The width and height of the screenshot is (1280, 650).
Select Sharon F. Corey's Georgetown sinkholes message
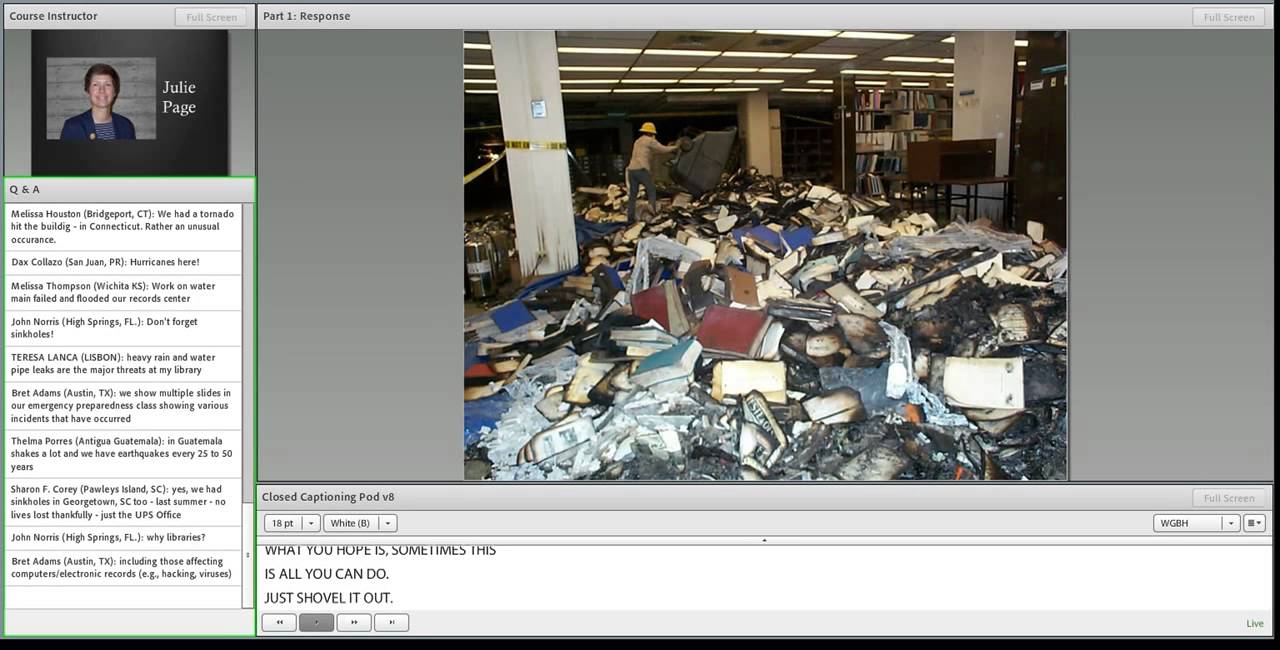123,502
